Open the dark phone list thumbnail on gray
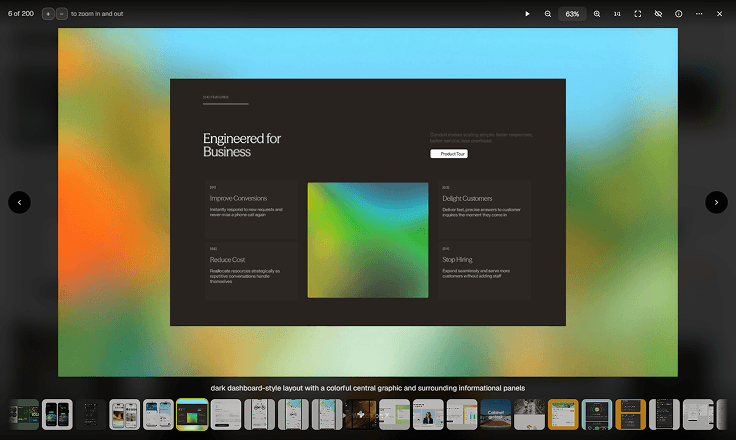 tap(664, 415)
